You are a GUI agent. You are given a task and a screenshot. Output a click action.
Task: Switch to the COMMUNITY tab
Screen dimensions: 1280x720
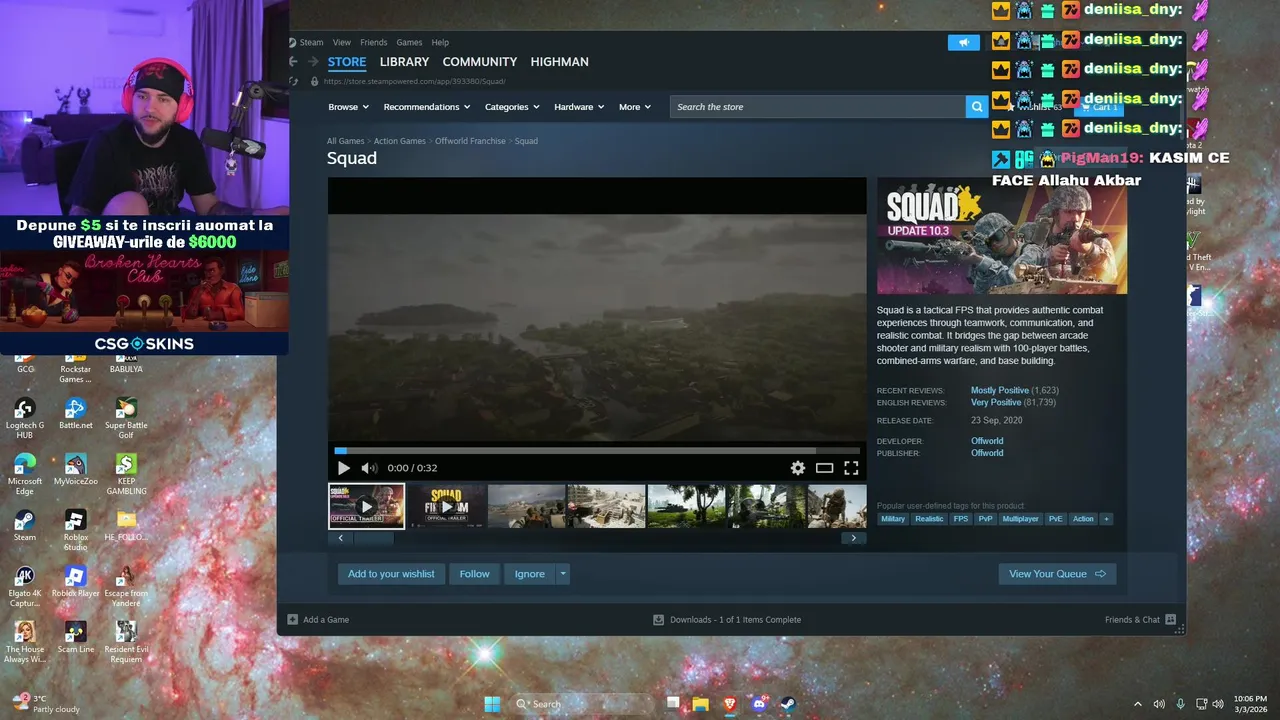pyautogui.click(x=480, y=62)
